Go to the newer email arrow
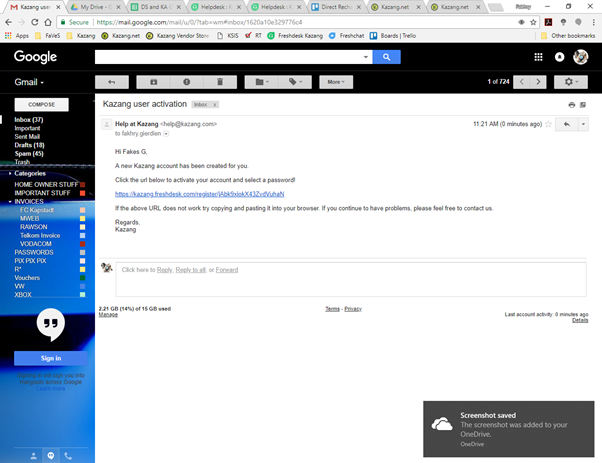The width and height of the screenshot is (602, 463). 522,82
